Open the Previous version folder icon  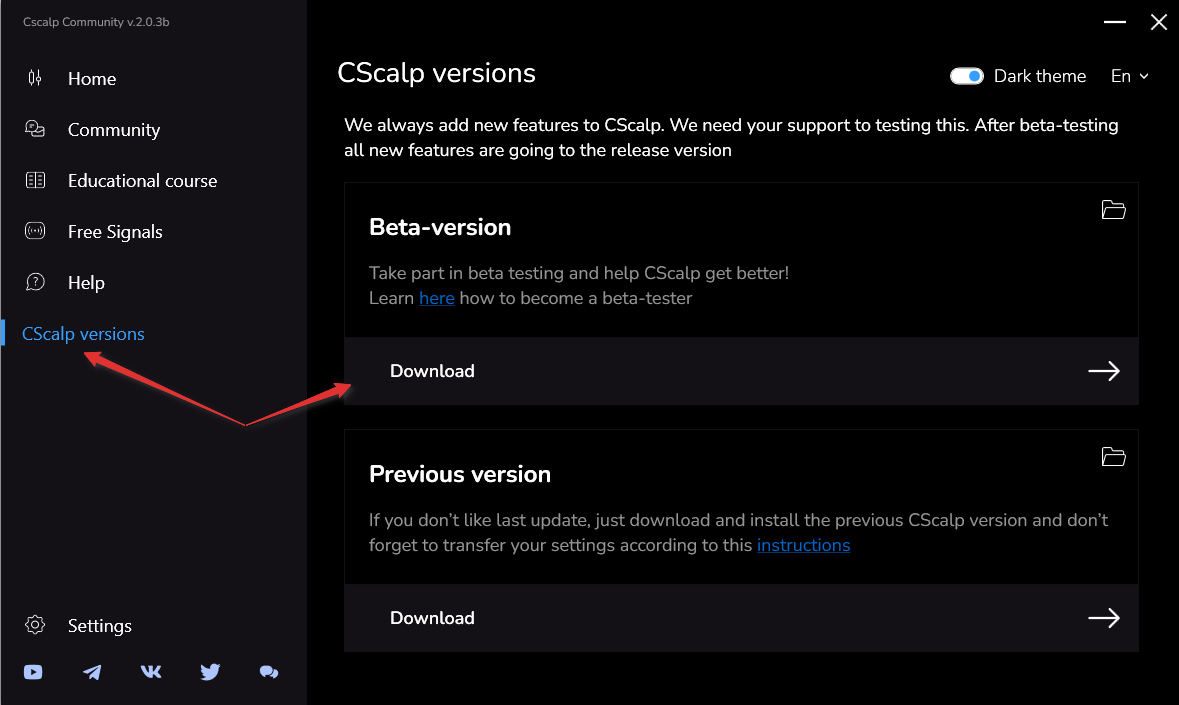pyautogui.click(x=1113, y=457)
